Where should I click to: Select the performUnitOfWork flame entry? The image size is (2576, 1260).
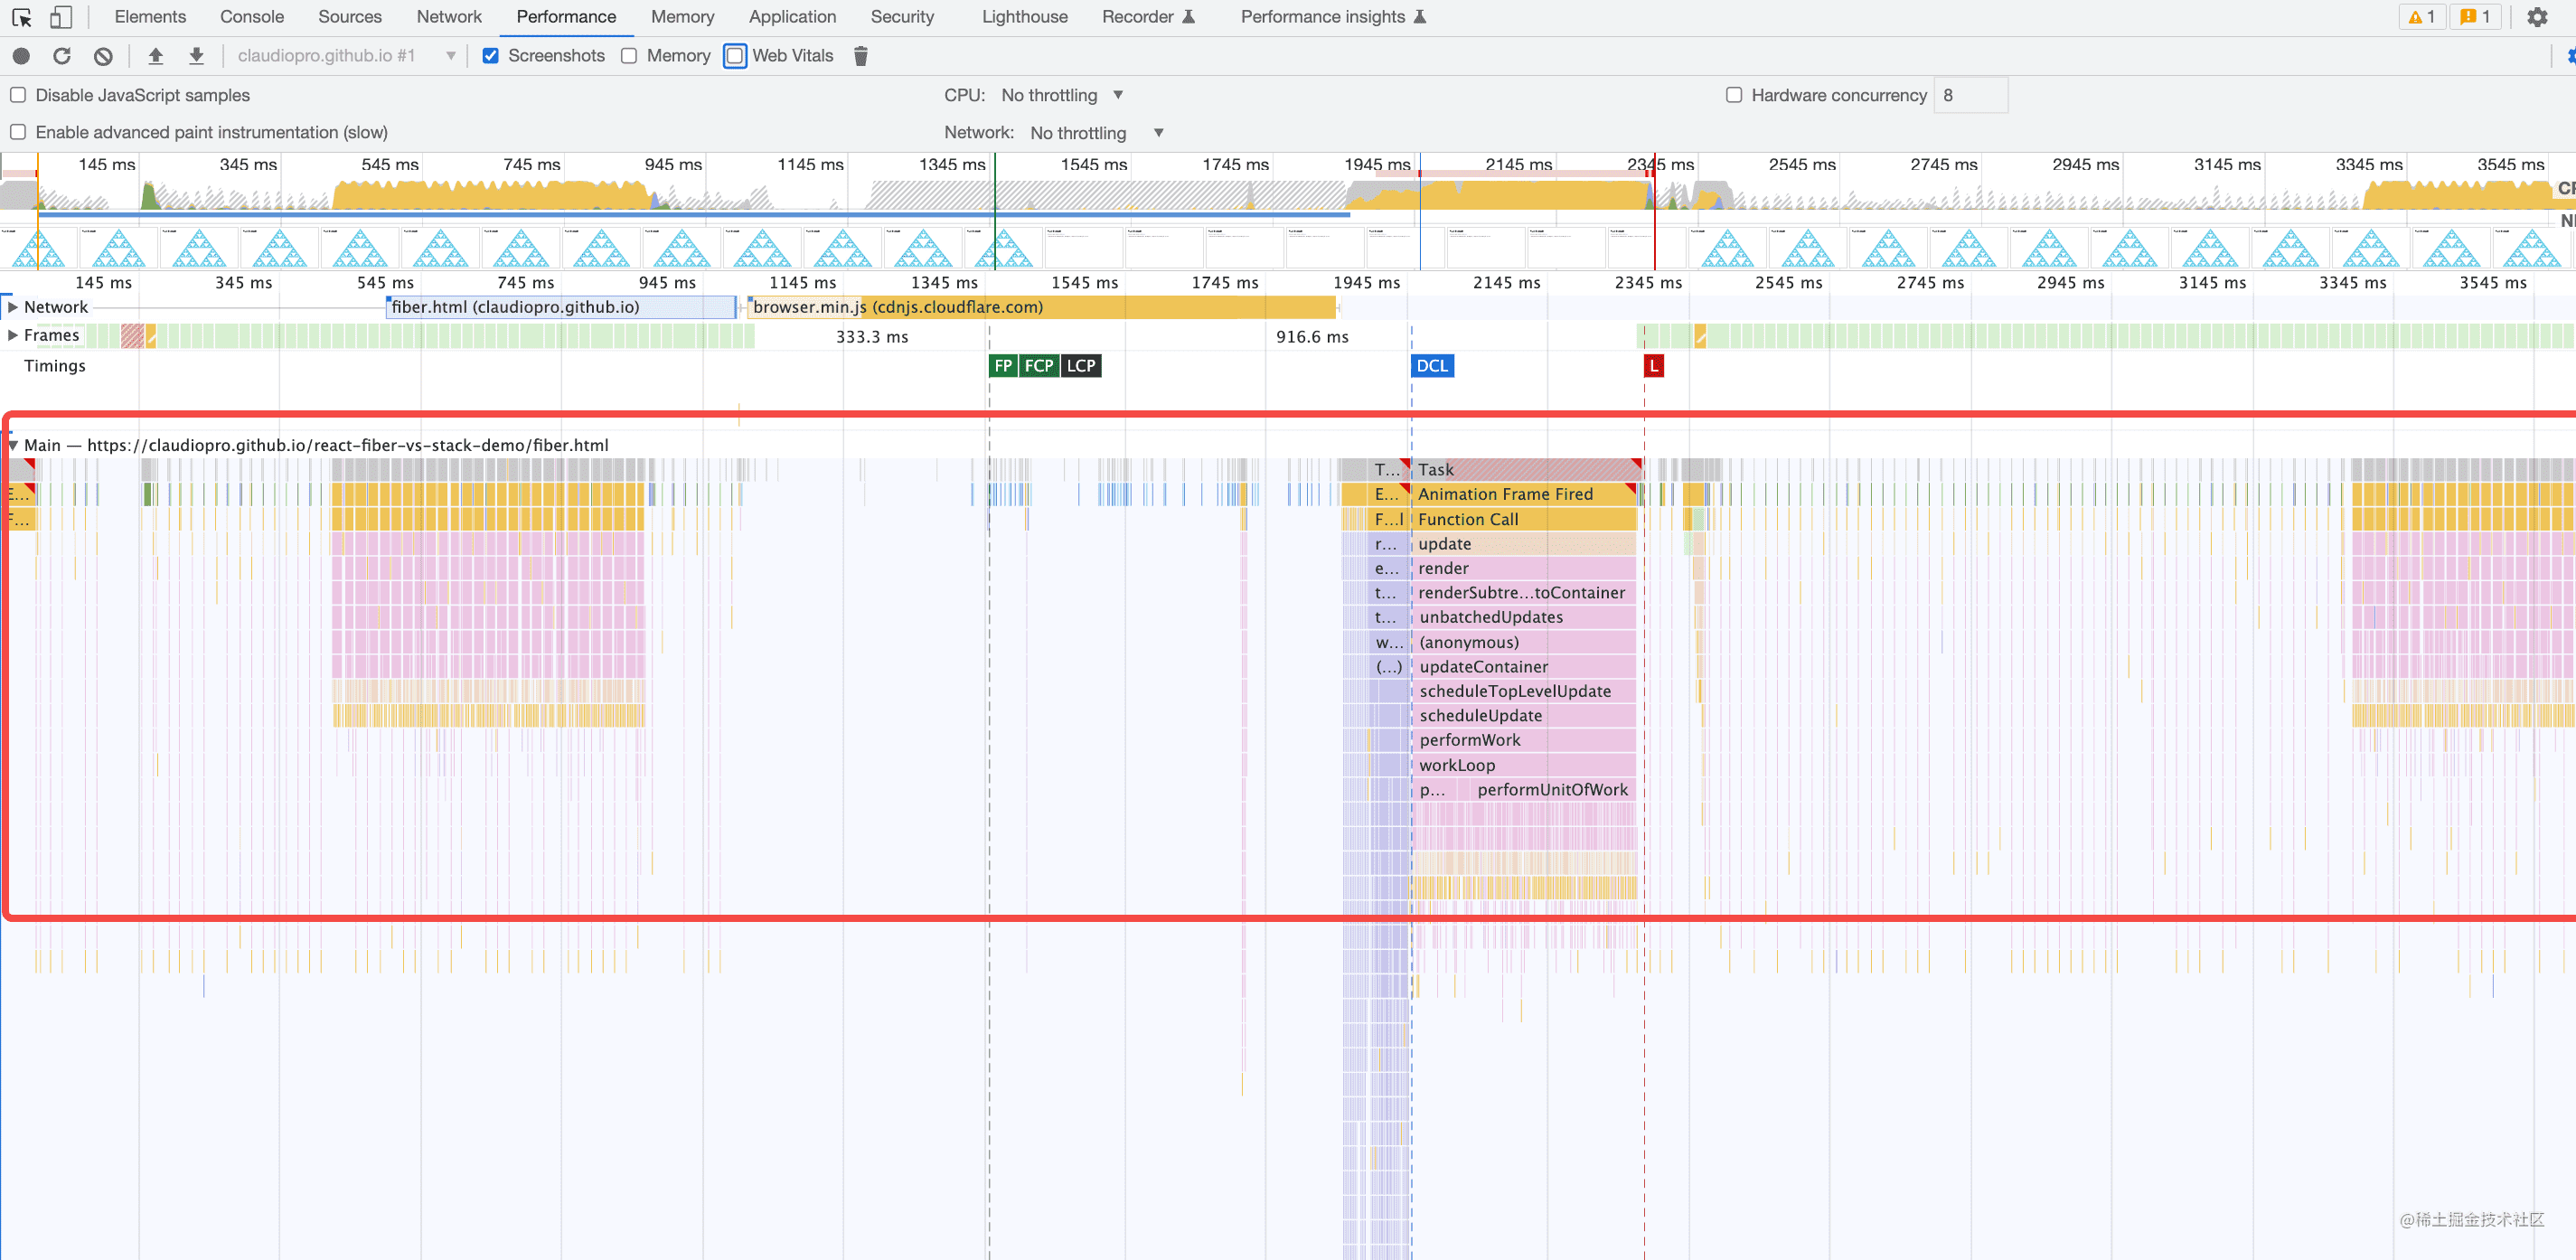pos(1551,790)
